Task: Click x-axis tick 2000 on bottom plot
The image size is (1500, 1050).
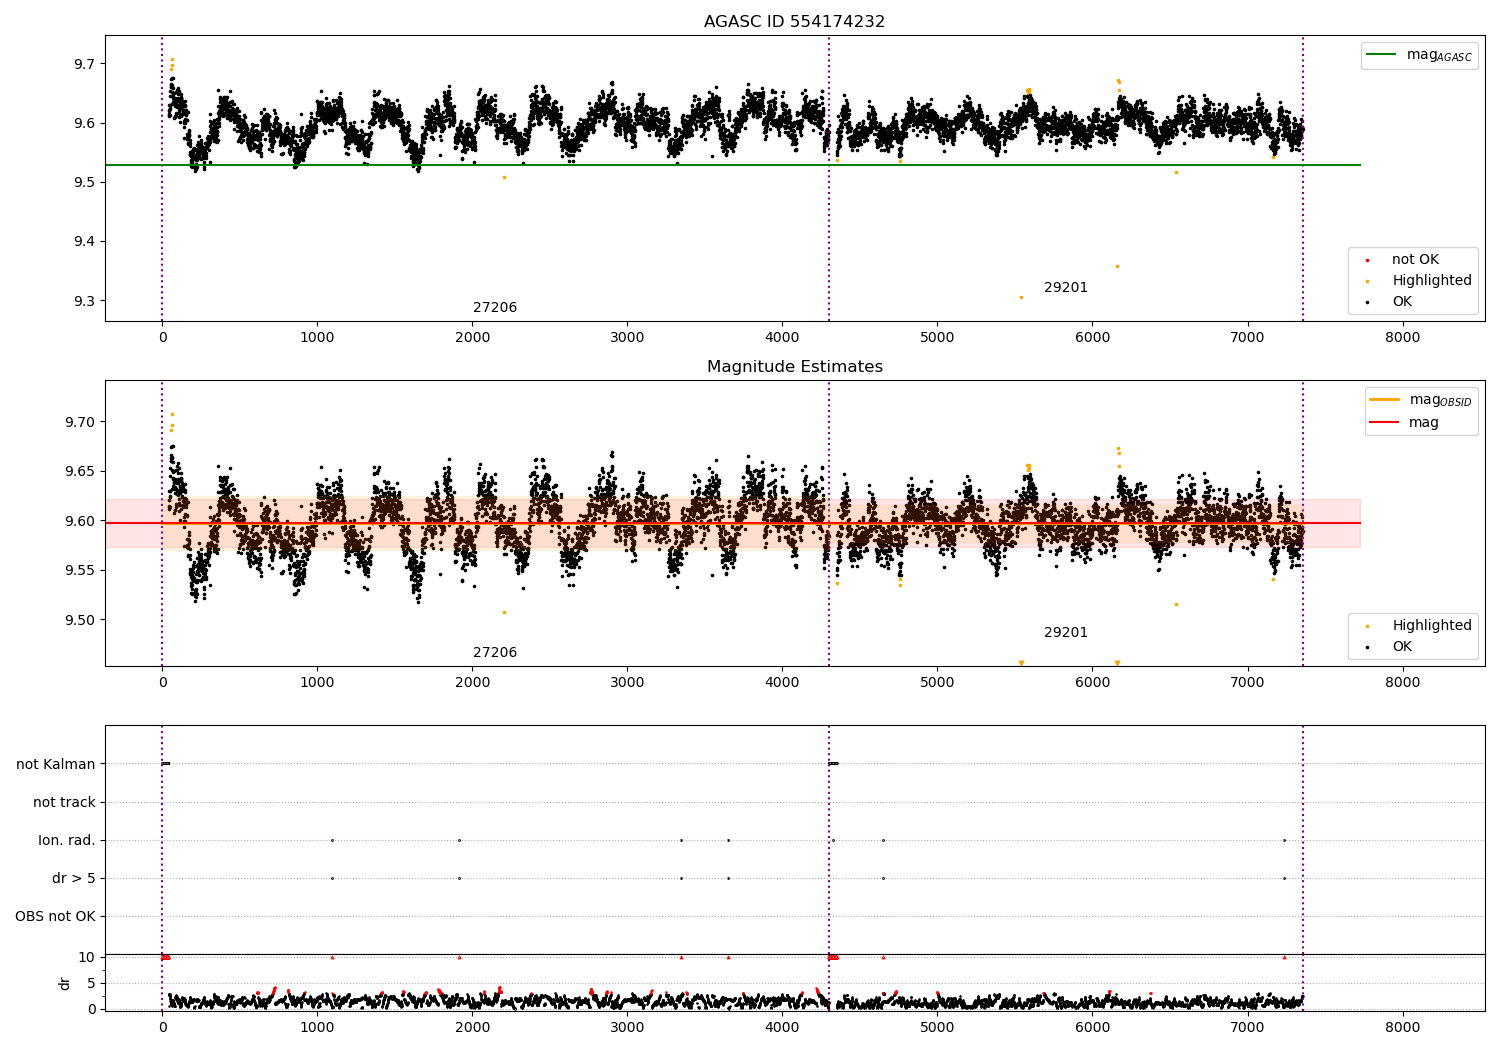Action: coord(472,1028)
